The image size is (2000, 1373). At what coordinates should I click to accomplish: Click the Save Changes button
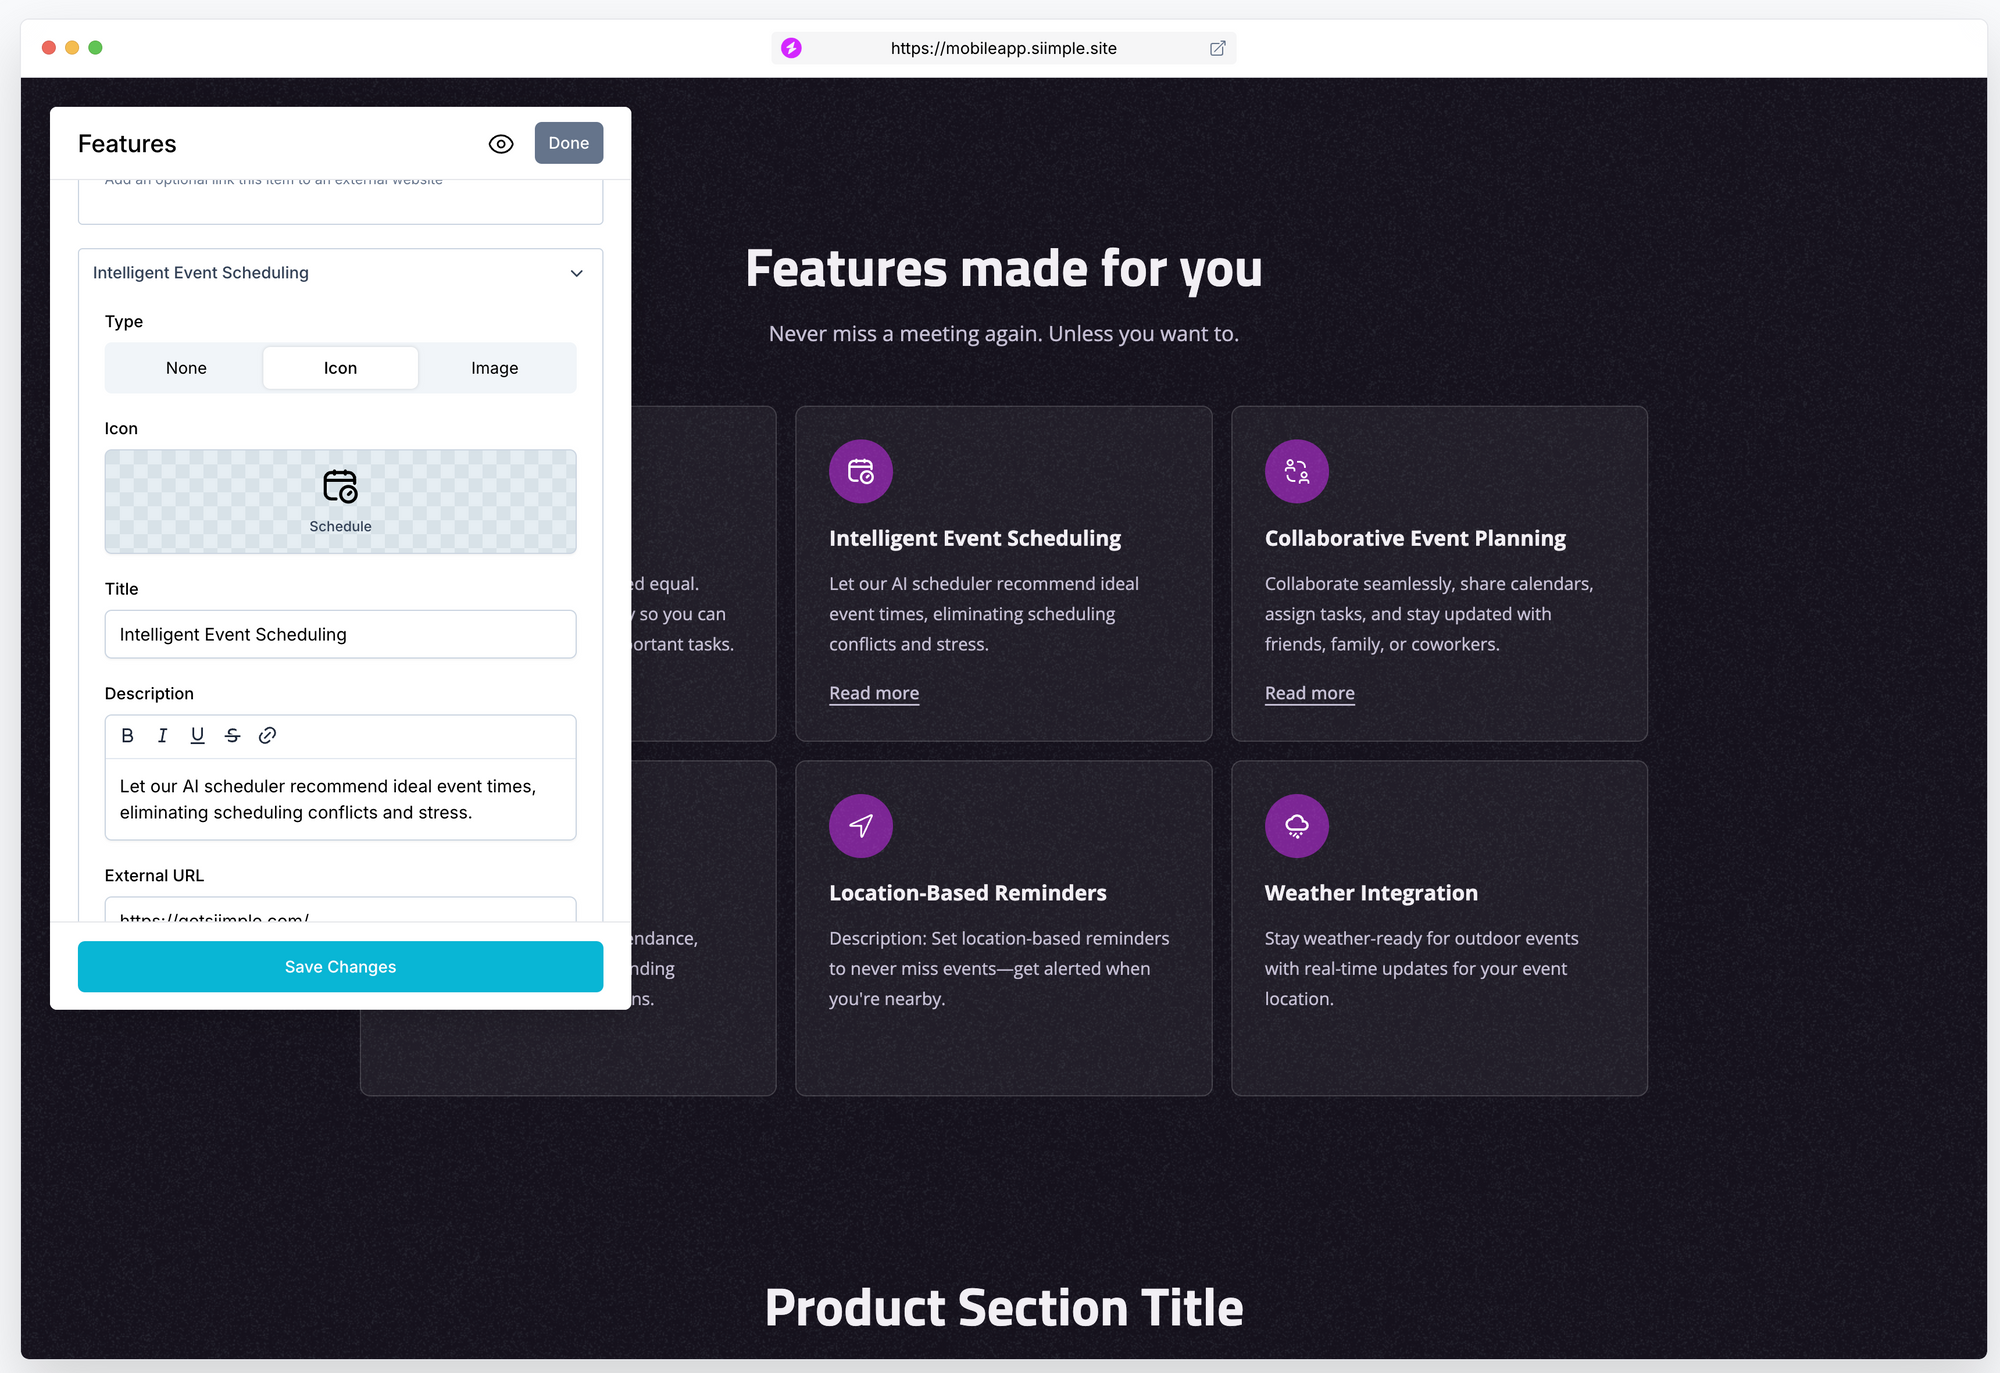pos(339,966)
